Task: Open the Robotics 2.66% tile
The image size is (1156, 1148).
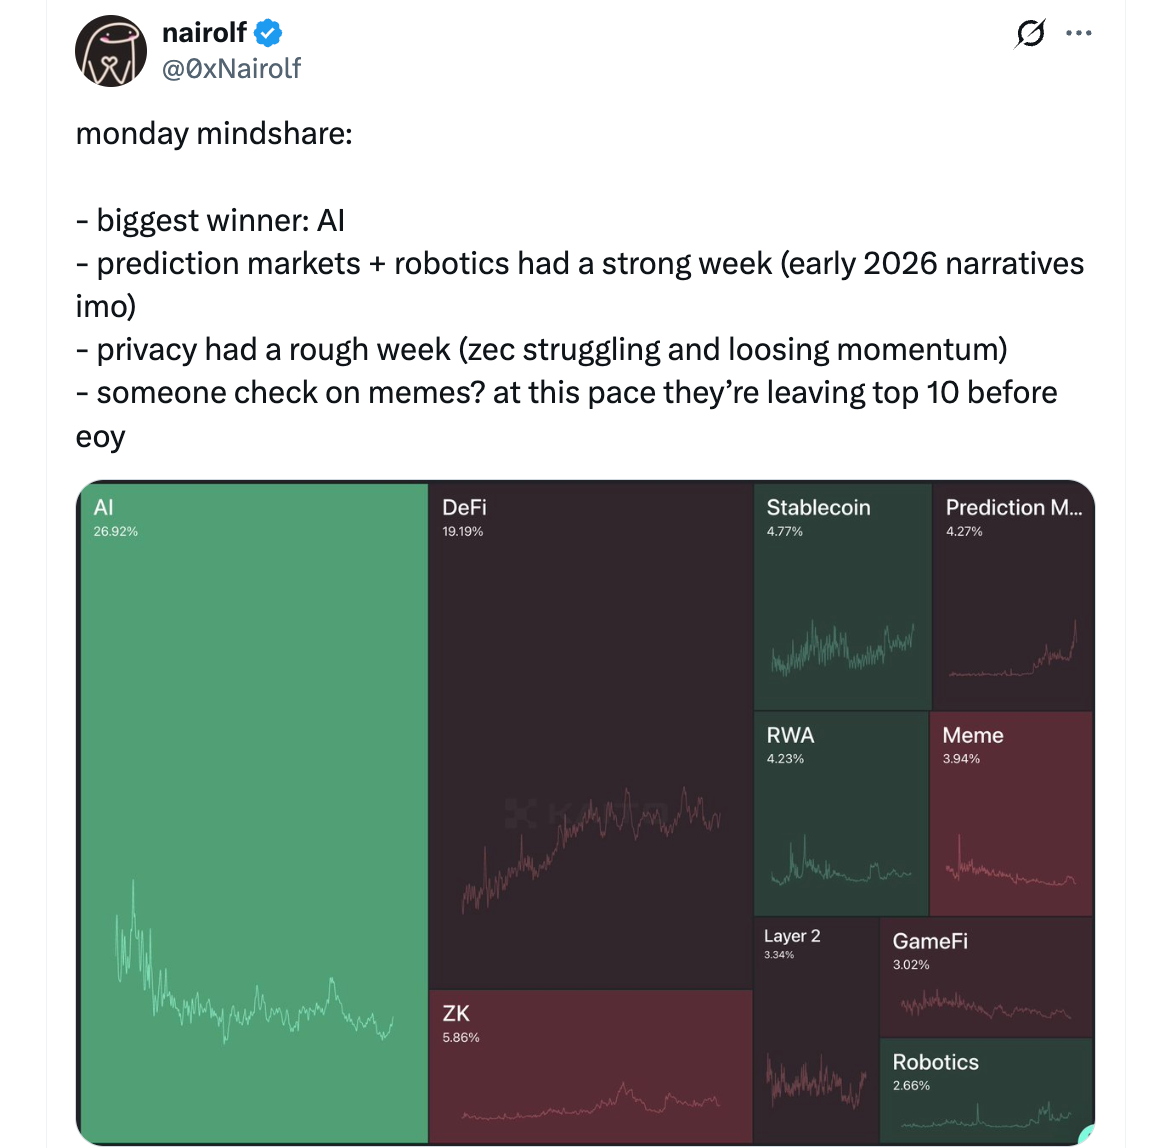Action: point(986,1090)
